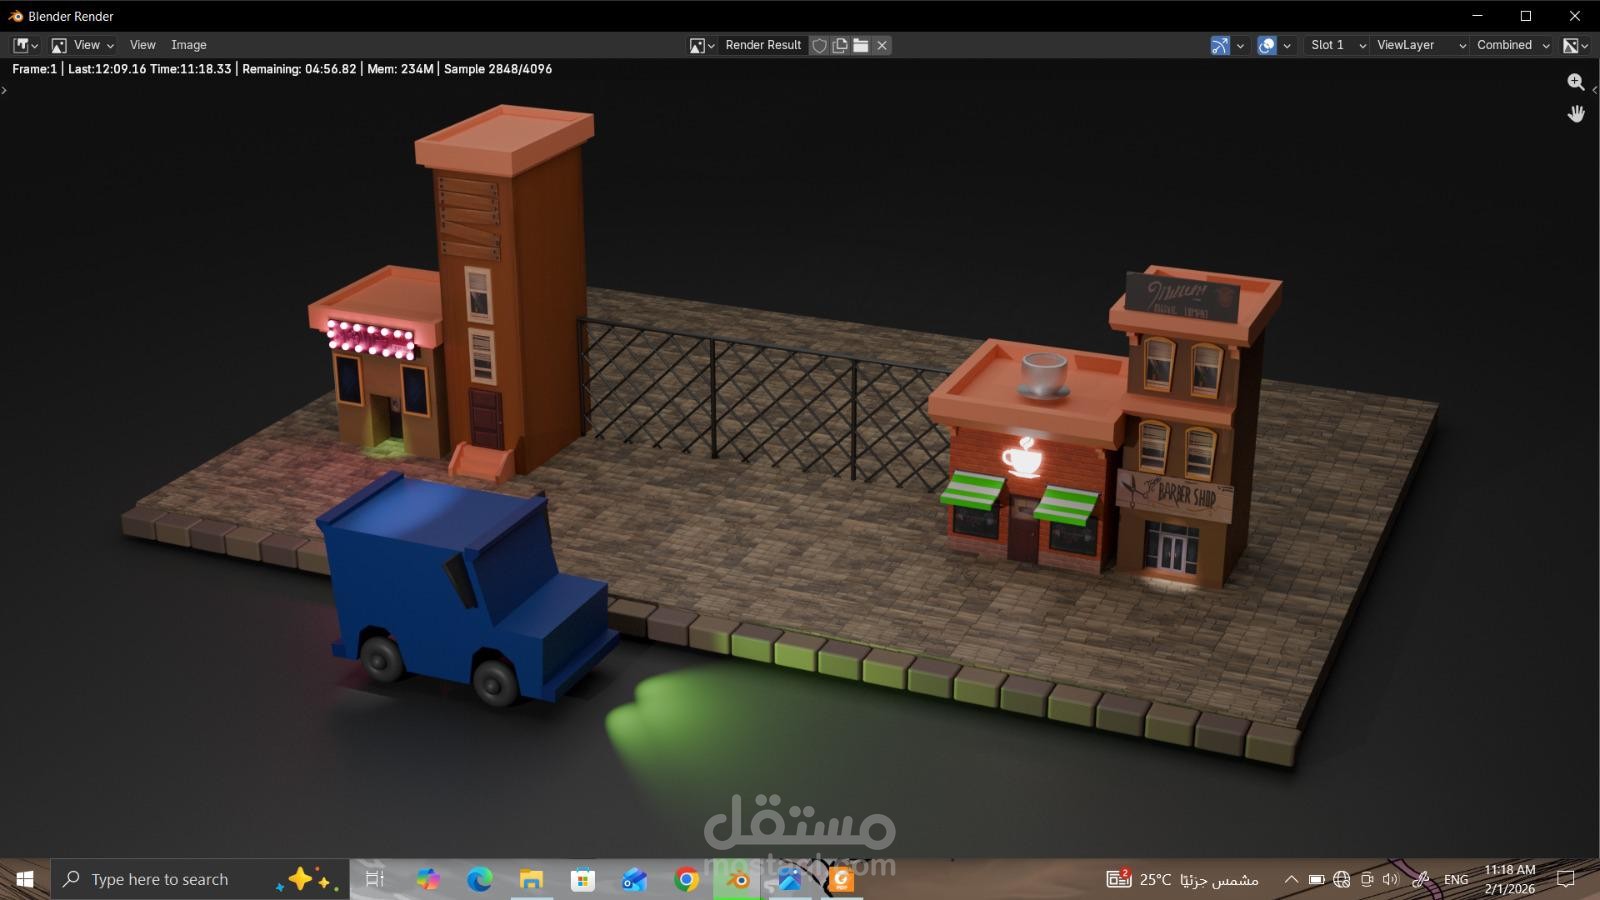Open the notifications action center
The width and height of the screenshot is (1600, 900).
(1566, 879)
